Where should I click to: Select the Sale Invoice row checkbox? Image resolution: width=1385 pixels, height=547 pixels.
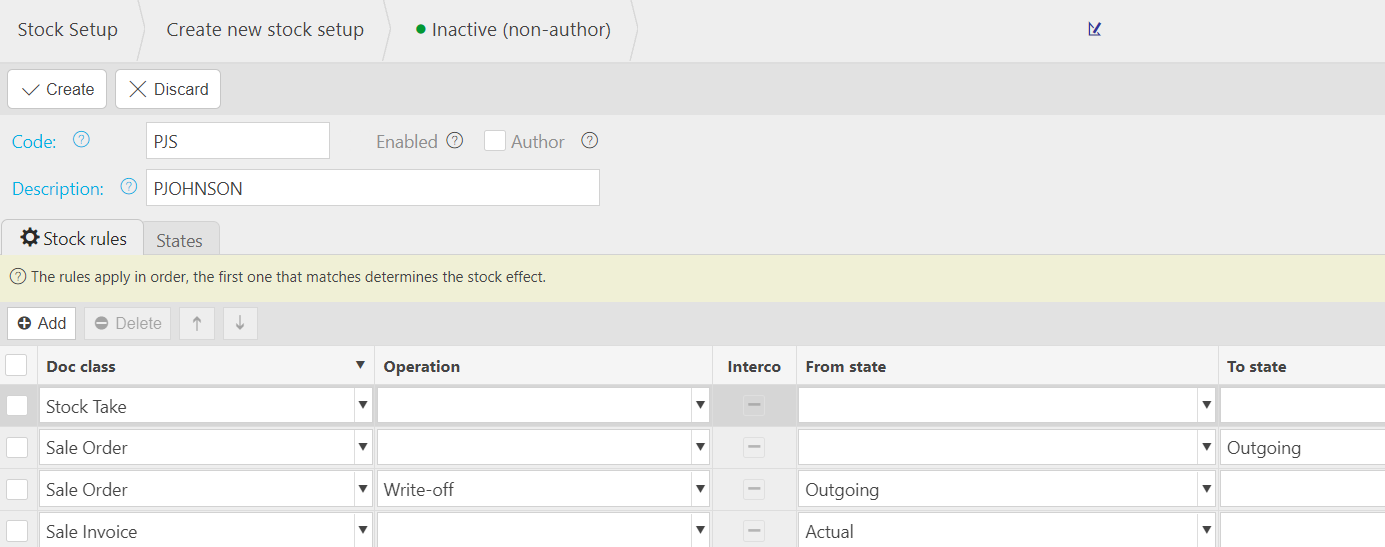(17, 531)
